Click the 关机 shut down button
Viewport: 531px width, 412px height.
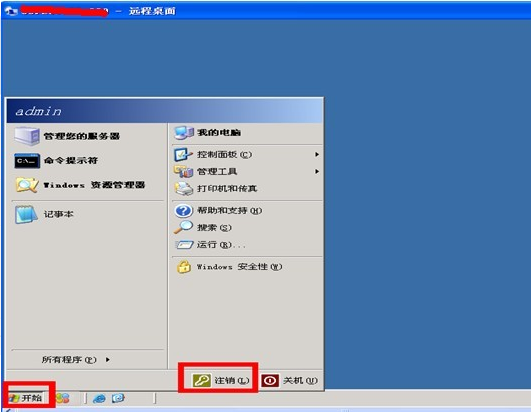point(290,381)
